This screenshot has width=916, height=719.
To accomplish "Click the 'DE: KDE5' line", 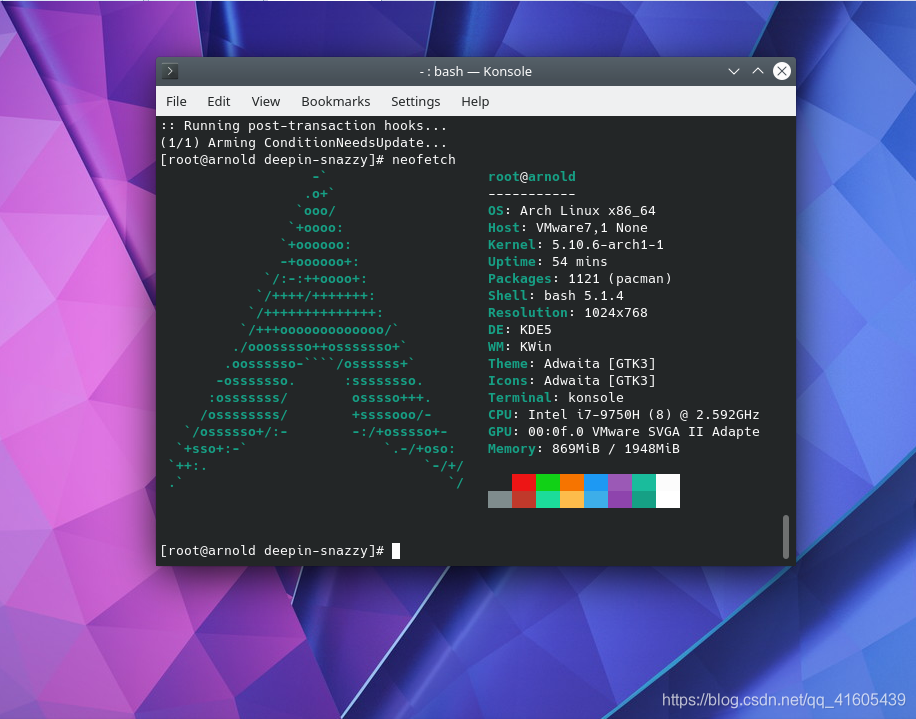I will pyautogui.click(x=520, y=329).
